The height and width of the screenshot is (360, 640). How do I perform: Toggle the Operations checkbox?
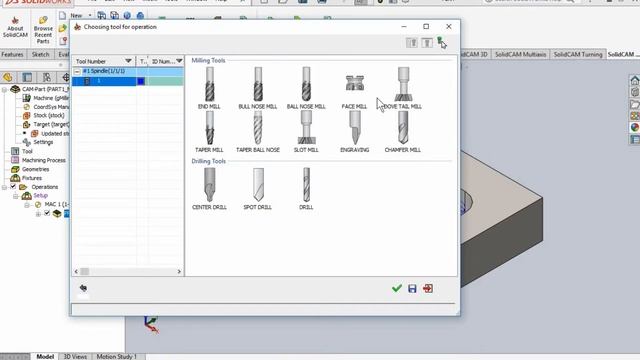pyautogui.click(x=13, y=187)
